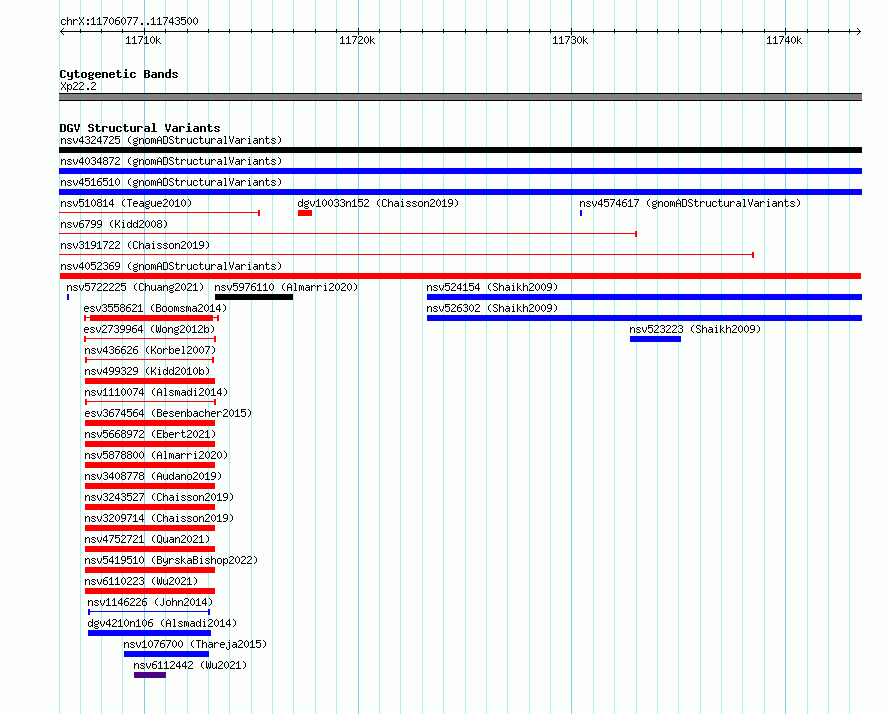890x714 pixels.
Task: Select nsv499329 (Kidd2010b) label
Action: 147,371
